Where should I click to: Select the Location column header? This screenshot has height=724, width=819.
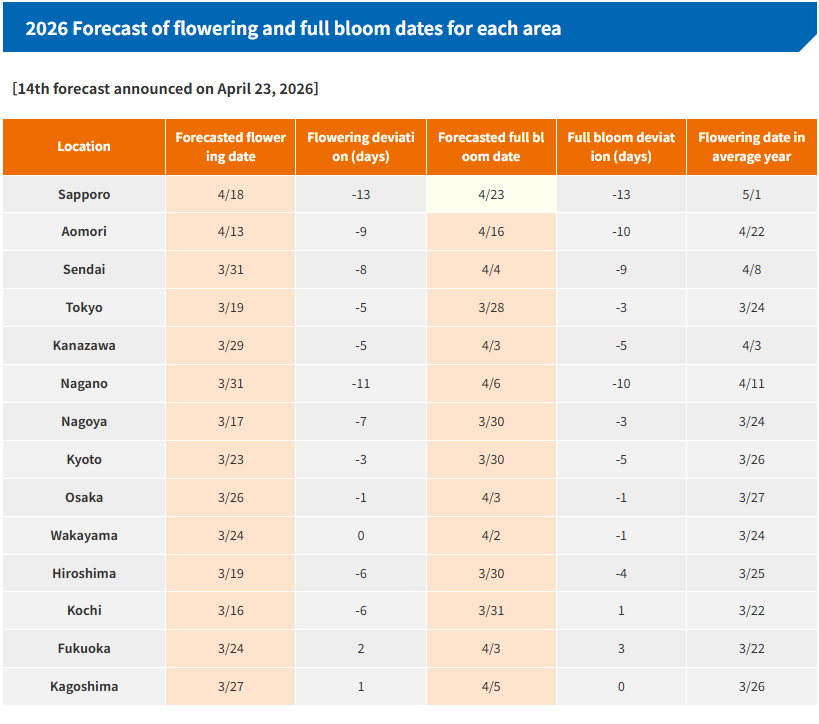click(x=84, y=147)
